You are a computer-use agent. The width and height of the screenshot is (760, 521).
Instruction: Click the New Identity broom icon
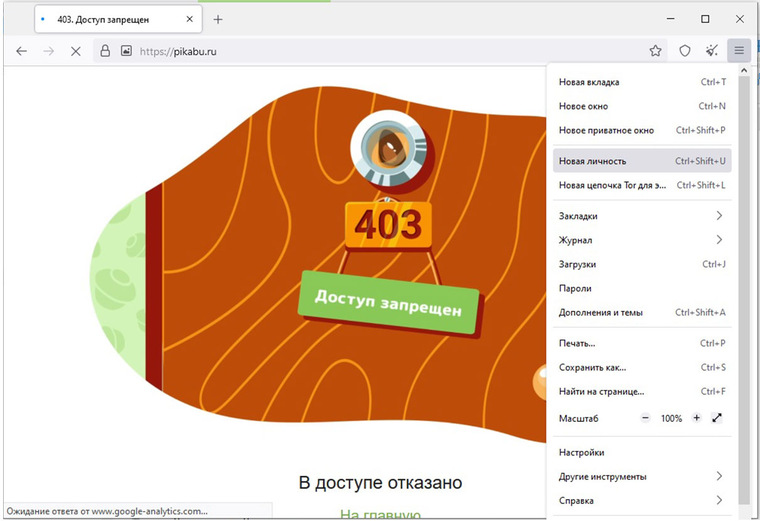[x=712, y=51]
